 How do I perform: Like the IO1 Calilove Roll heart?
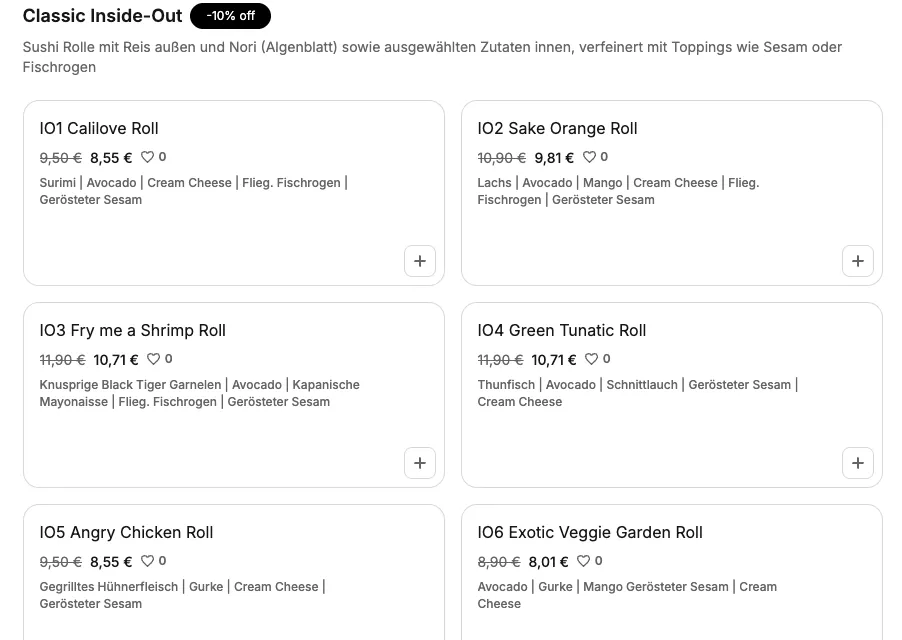[148, 157]
